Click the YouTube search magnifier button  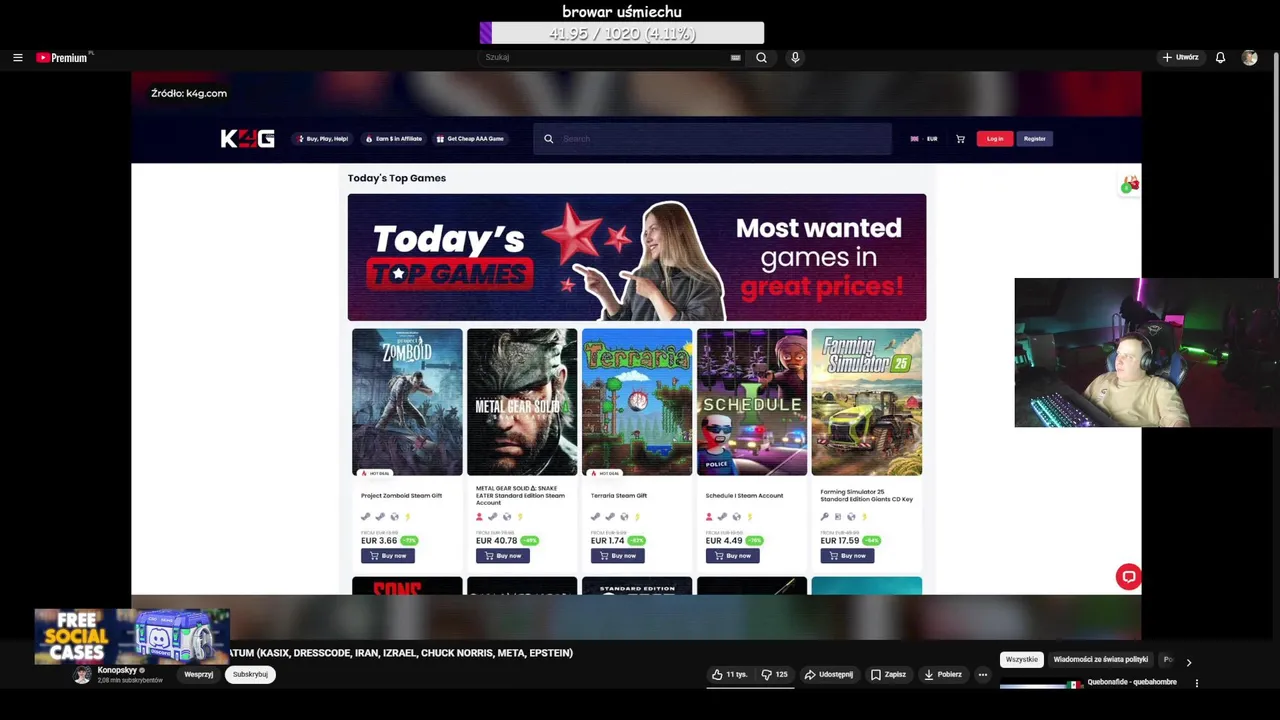[x=761, y=58]
